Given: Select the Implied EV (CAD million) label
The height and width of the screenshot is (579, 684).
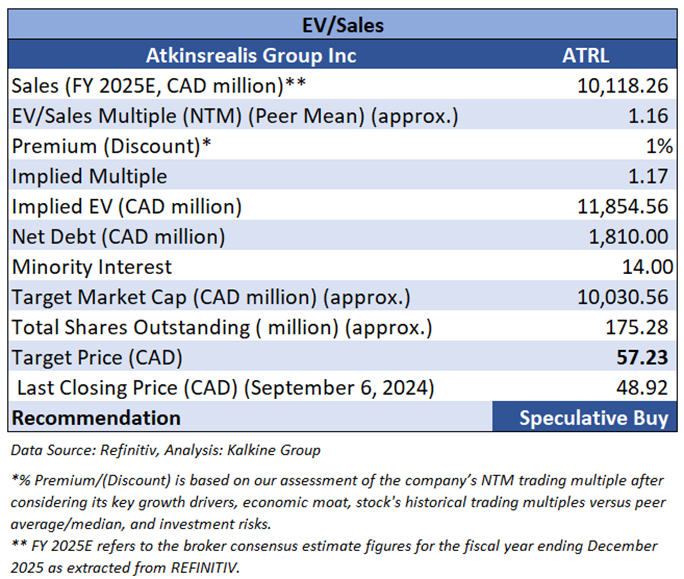Looking at the screenshot, I should (127, 206).
